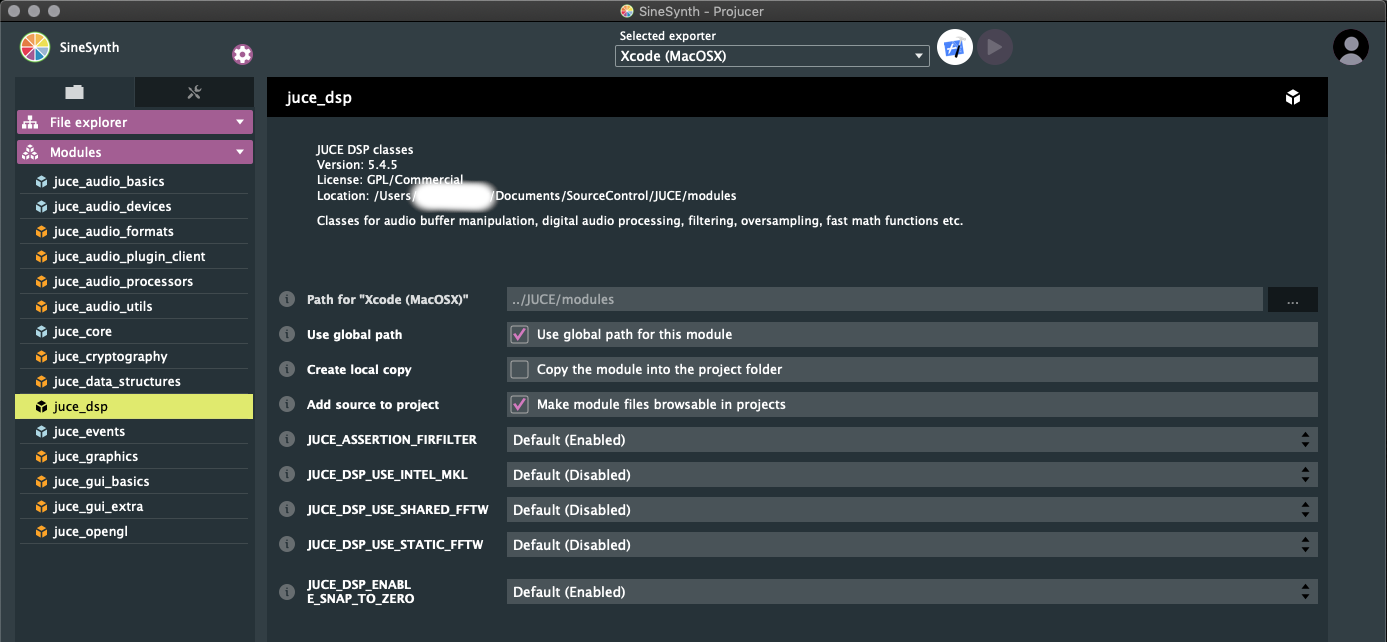Click the module cube icon in juce_dsp header
This screenshot has height=642, width=1387.
(1293, 97)
